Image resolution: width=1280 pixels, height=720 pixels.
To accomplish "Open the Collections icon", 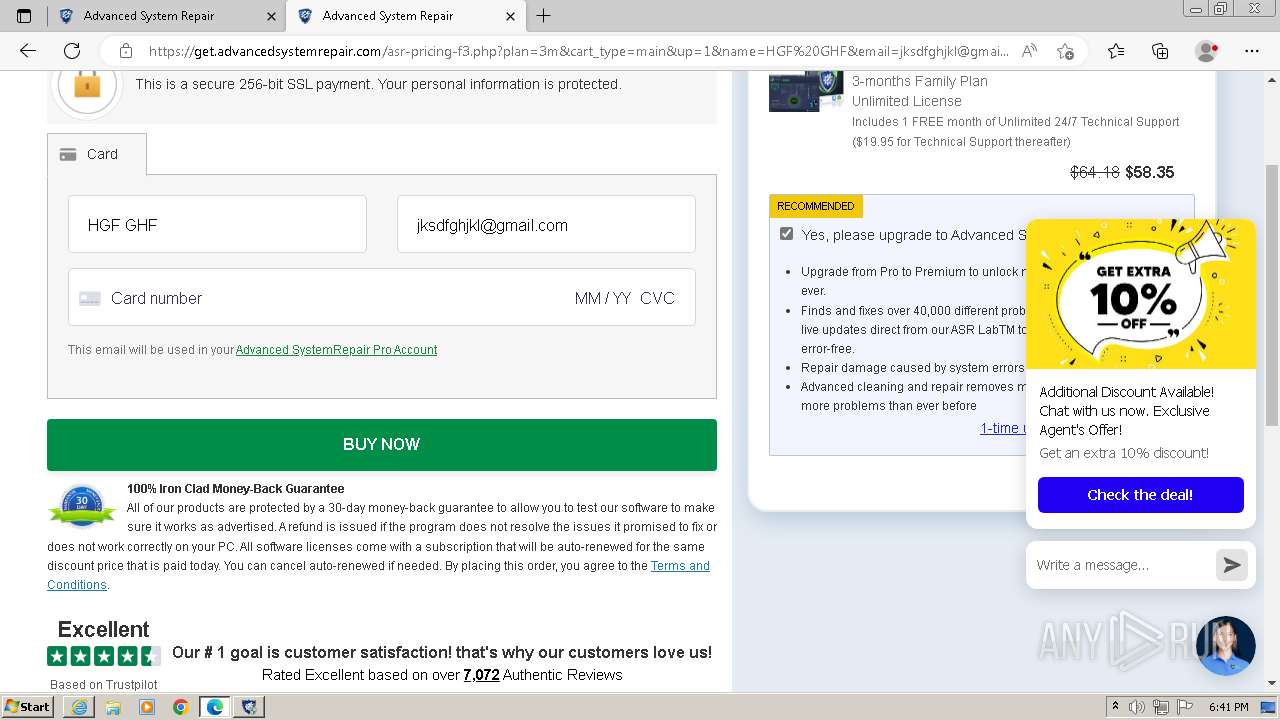I will pyautogui.click(x=1160, y=51).
